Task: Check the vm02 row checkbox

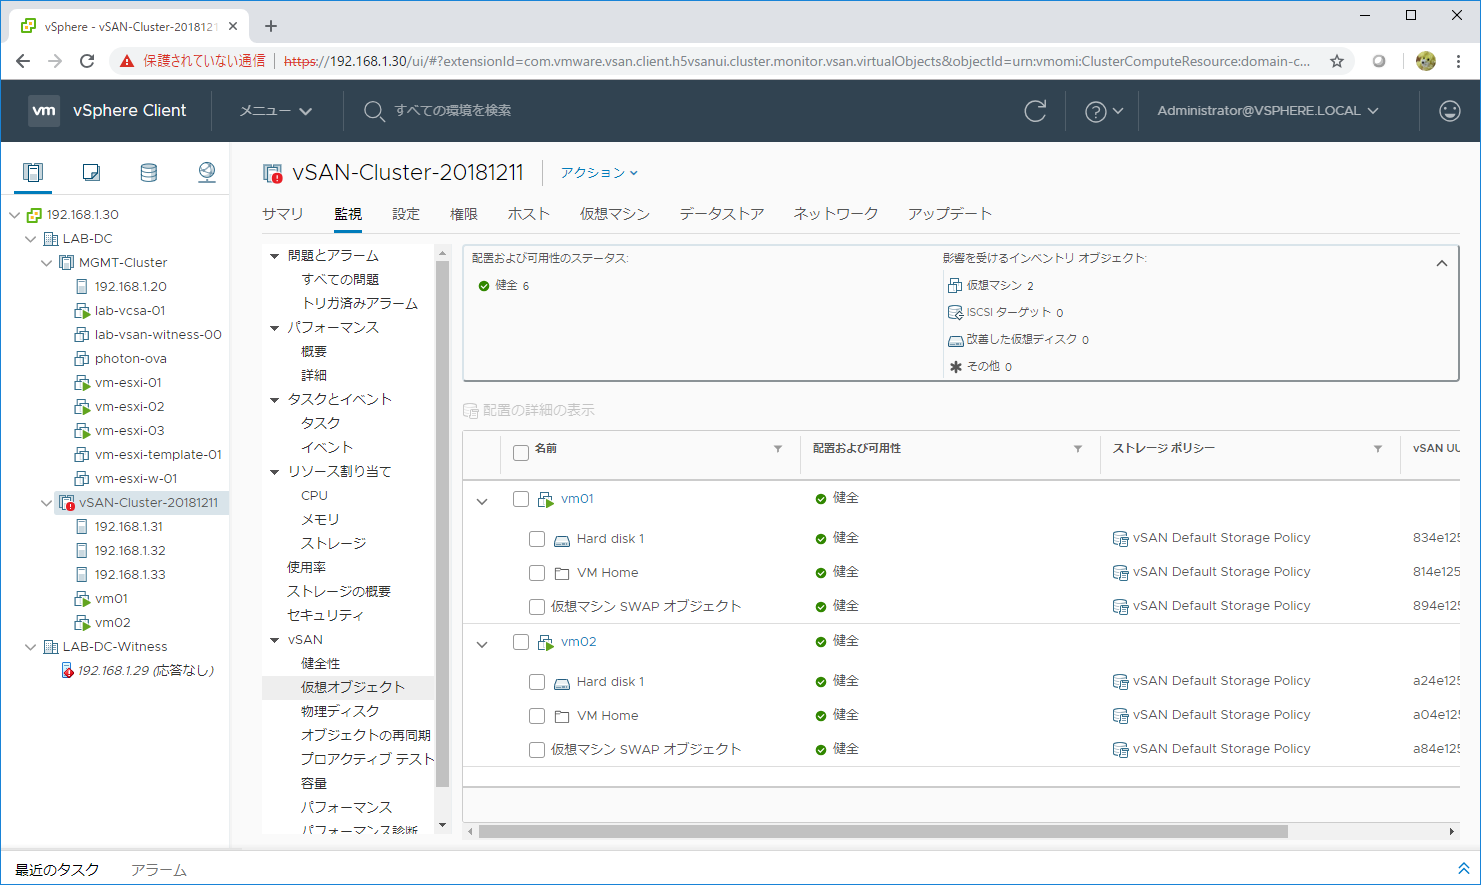Action: 521,642
